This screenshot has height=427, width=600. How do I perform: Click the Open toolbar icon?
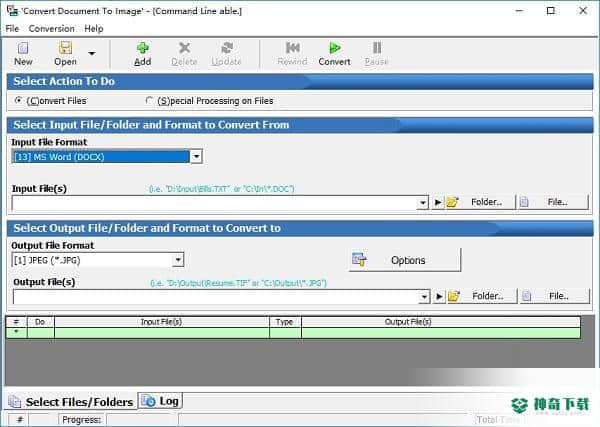click(65, 54)
